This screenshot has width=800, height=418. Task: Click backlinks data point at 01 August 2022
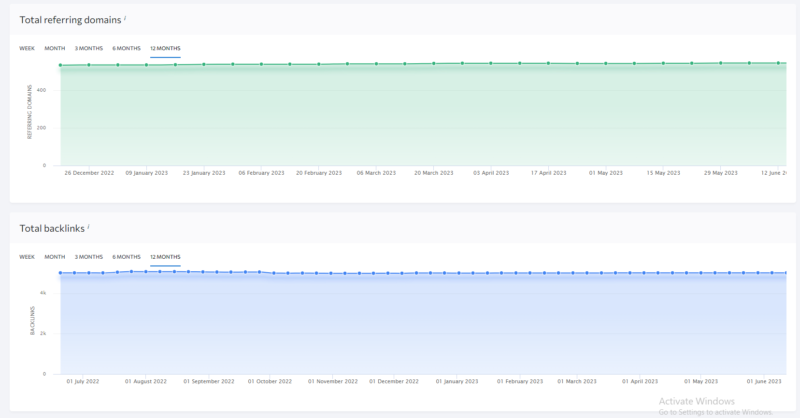point(145,271)
